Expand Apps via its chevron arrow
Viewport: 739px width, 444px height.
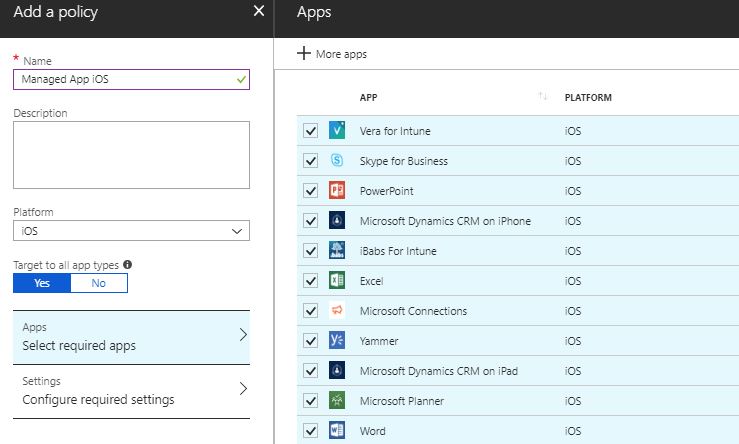243,335
